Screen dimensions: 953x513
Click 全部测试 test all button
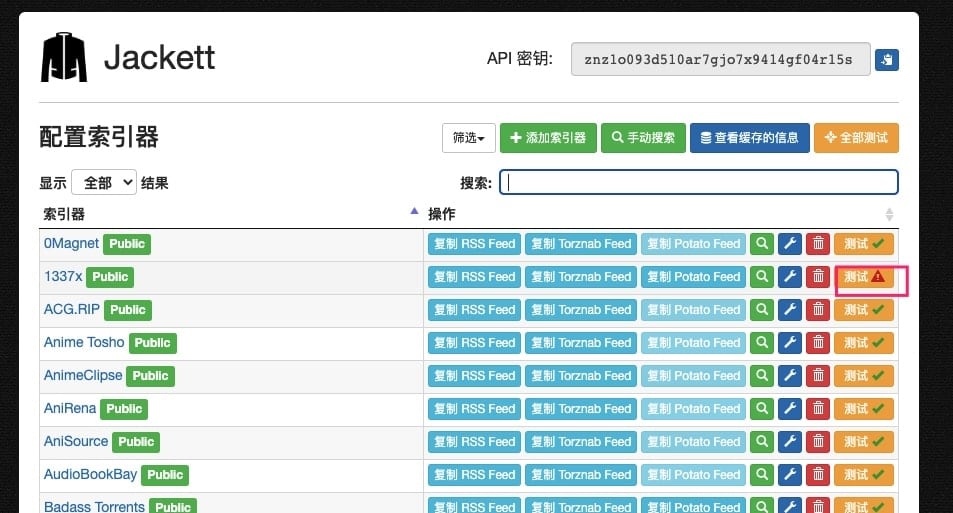856,138
